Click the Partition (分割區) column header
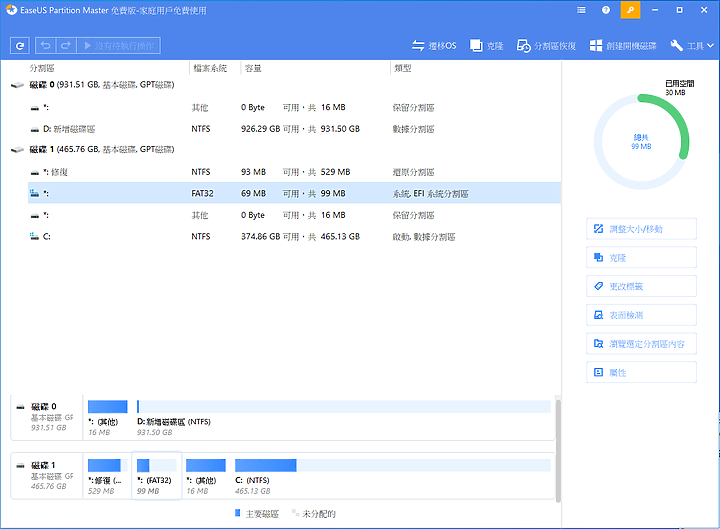The height and width of the screenshot is (529, 720). 42,68
